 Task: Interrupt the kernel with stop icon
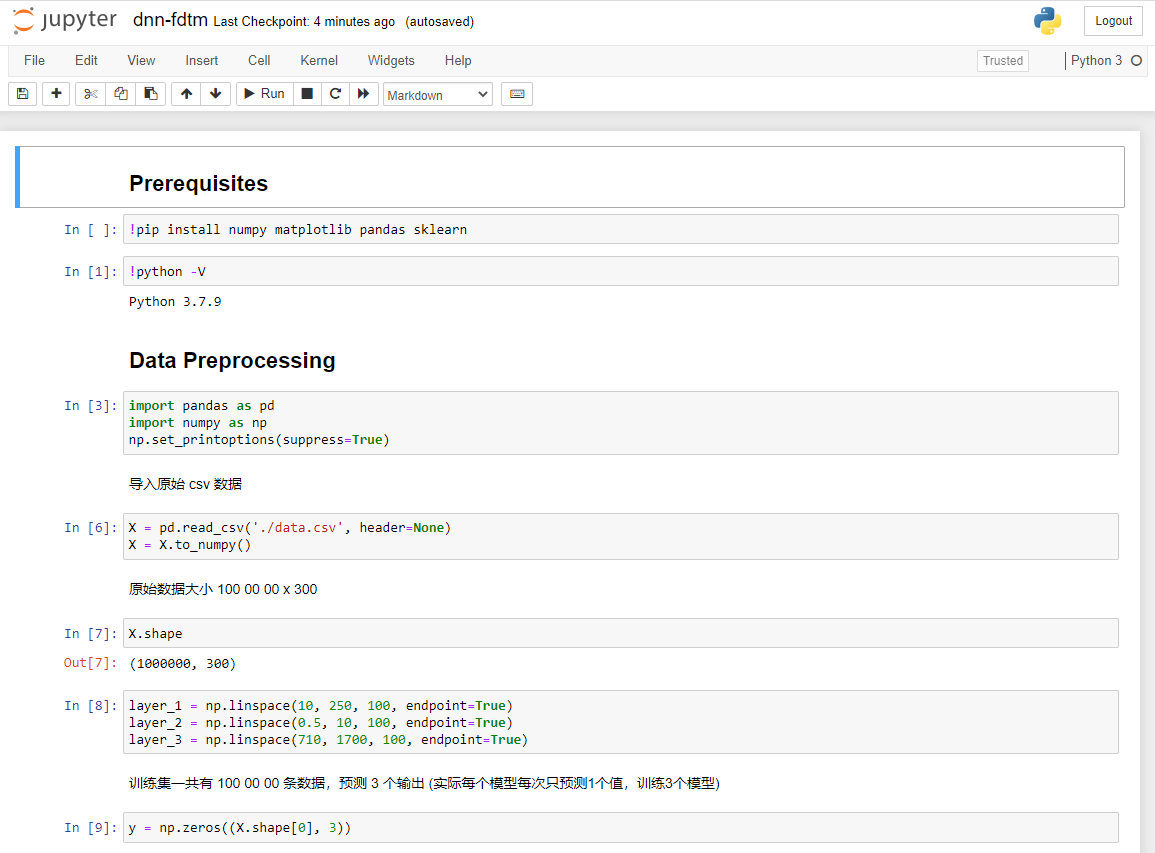point(307,94)
